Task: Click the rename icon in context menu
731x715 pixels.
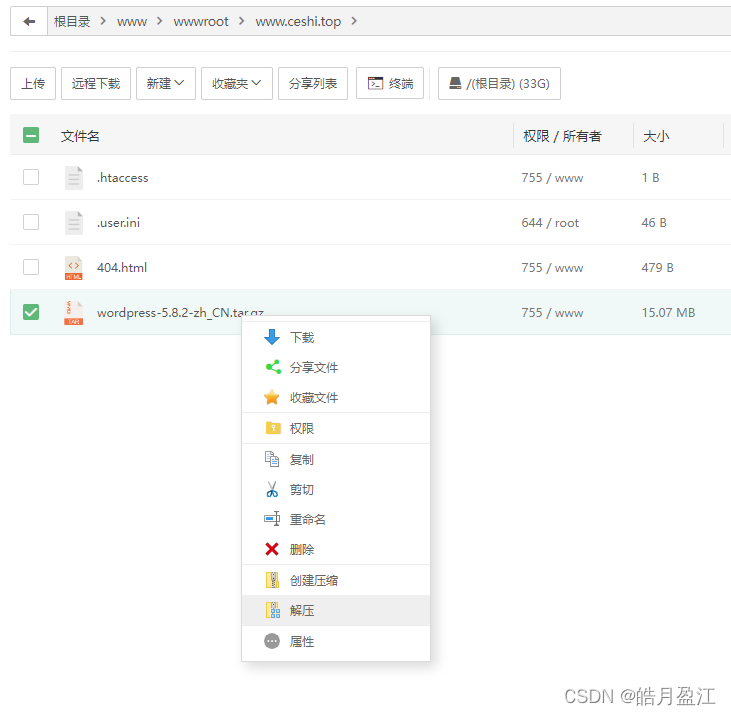Action: coord(272,519)
